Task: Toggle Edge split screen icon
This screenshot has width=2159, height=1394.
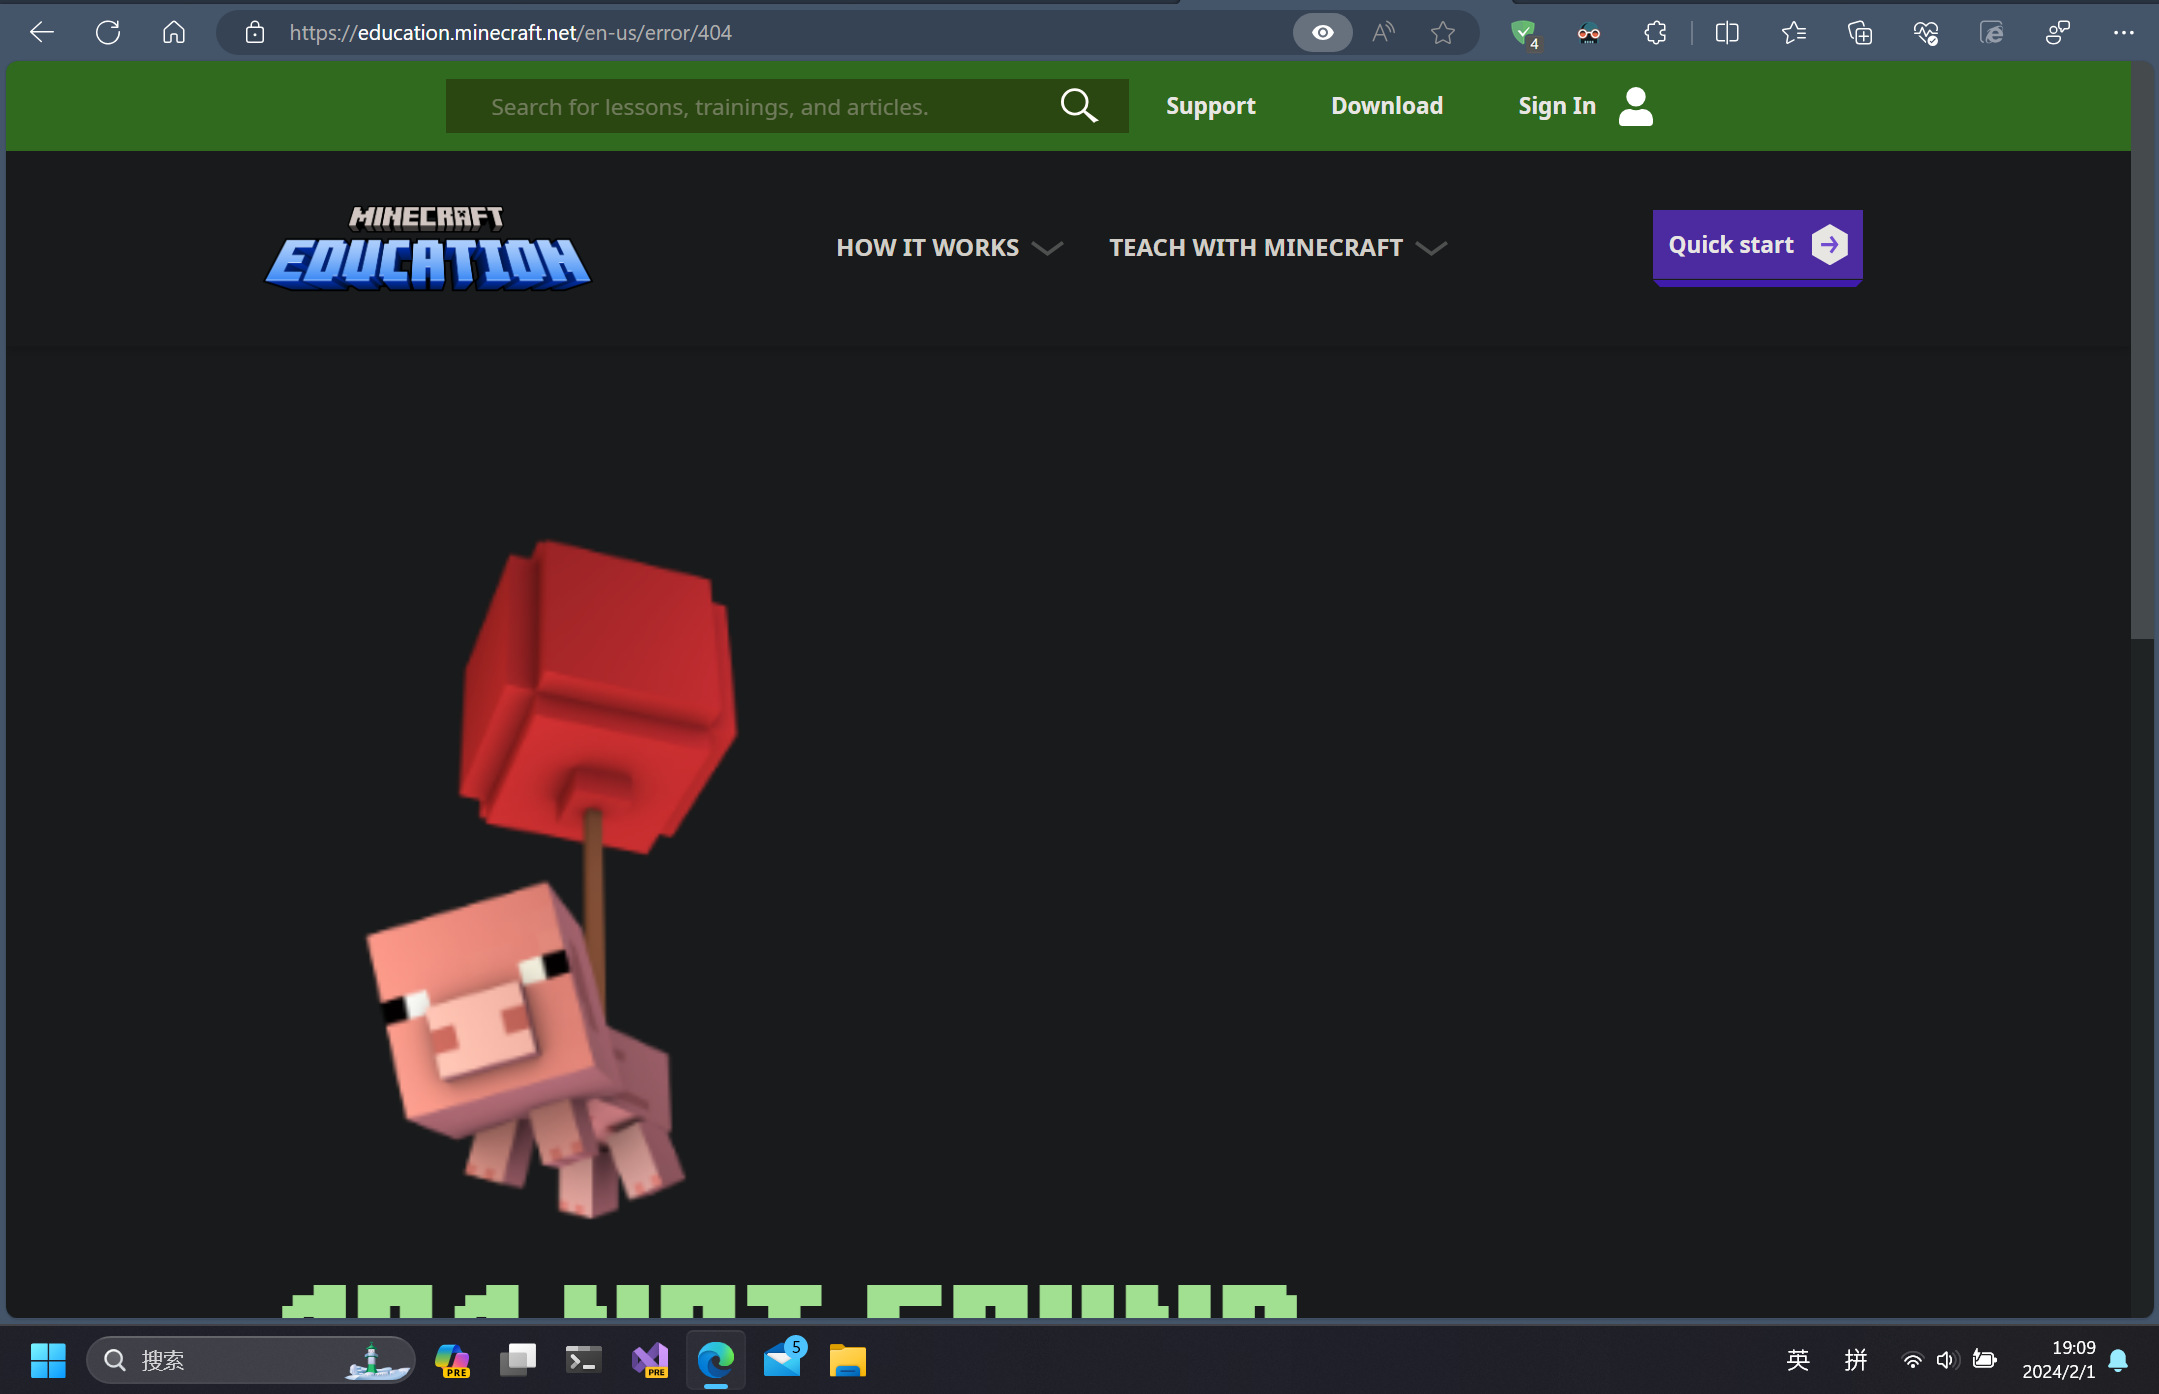Action: click(1727, 33)
